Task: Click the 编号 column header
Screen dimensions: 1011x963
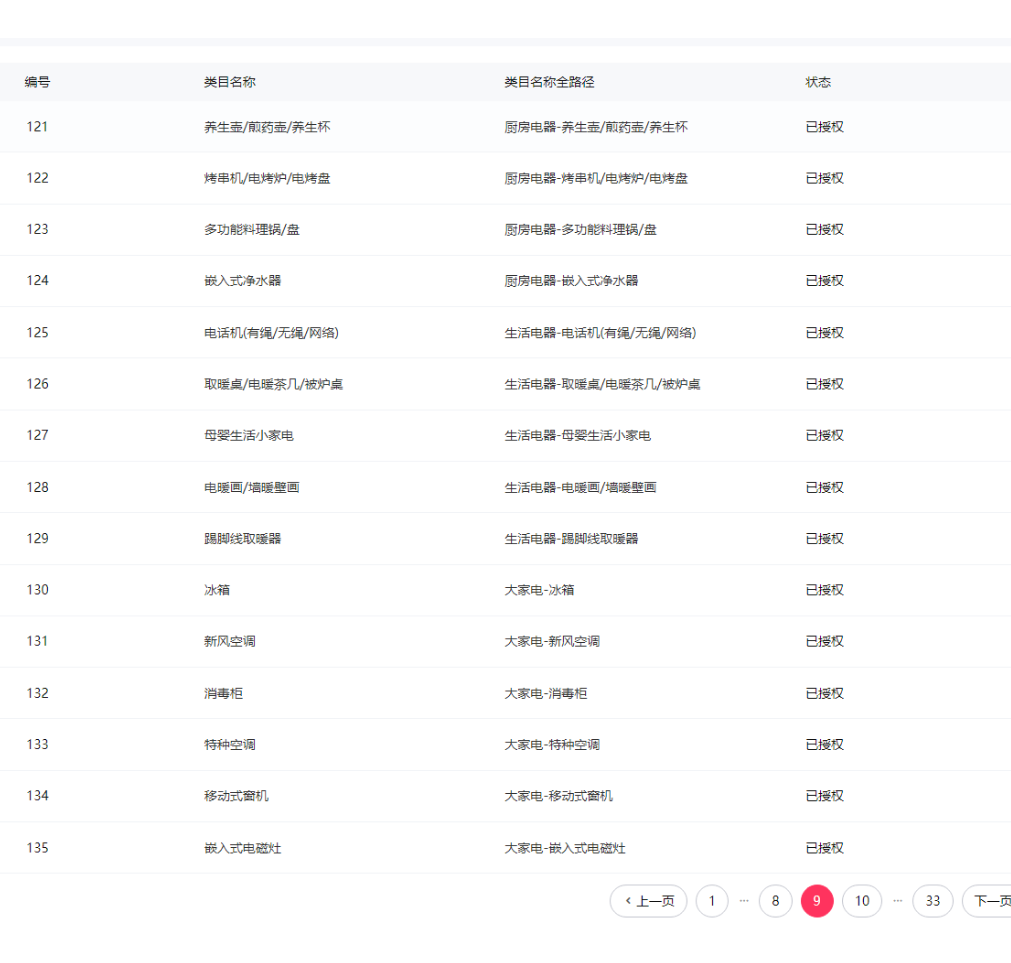Action: pyautogui.click(x=38, y=82)
